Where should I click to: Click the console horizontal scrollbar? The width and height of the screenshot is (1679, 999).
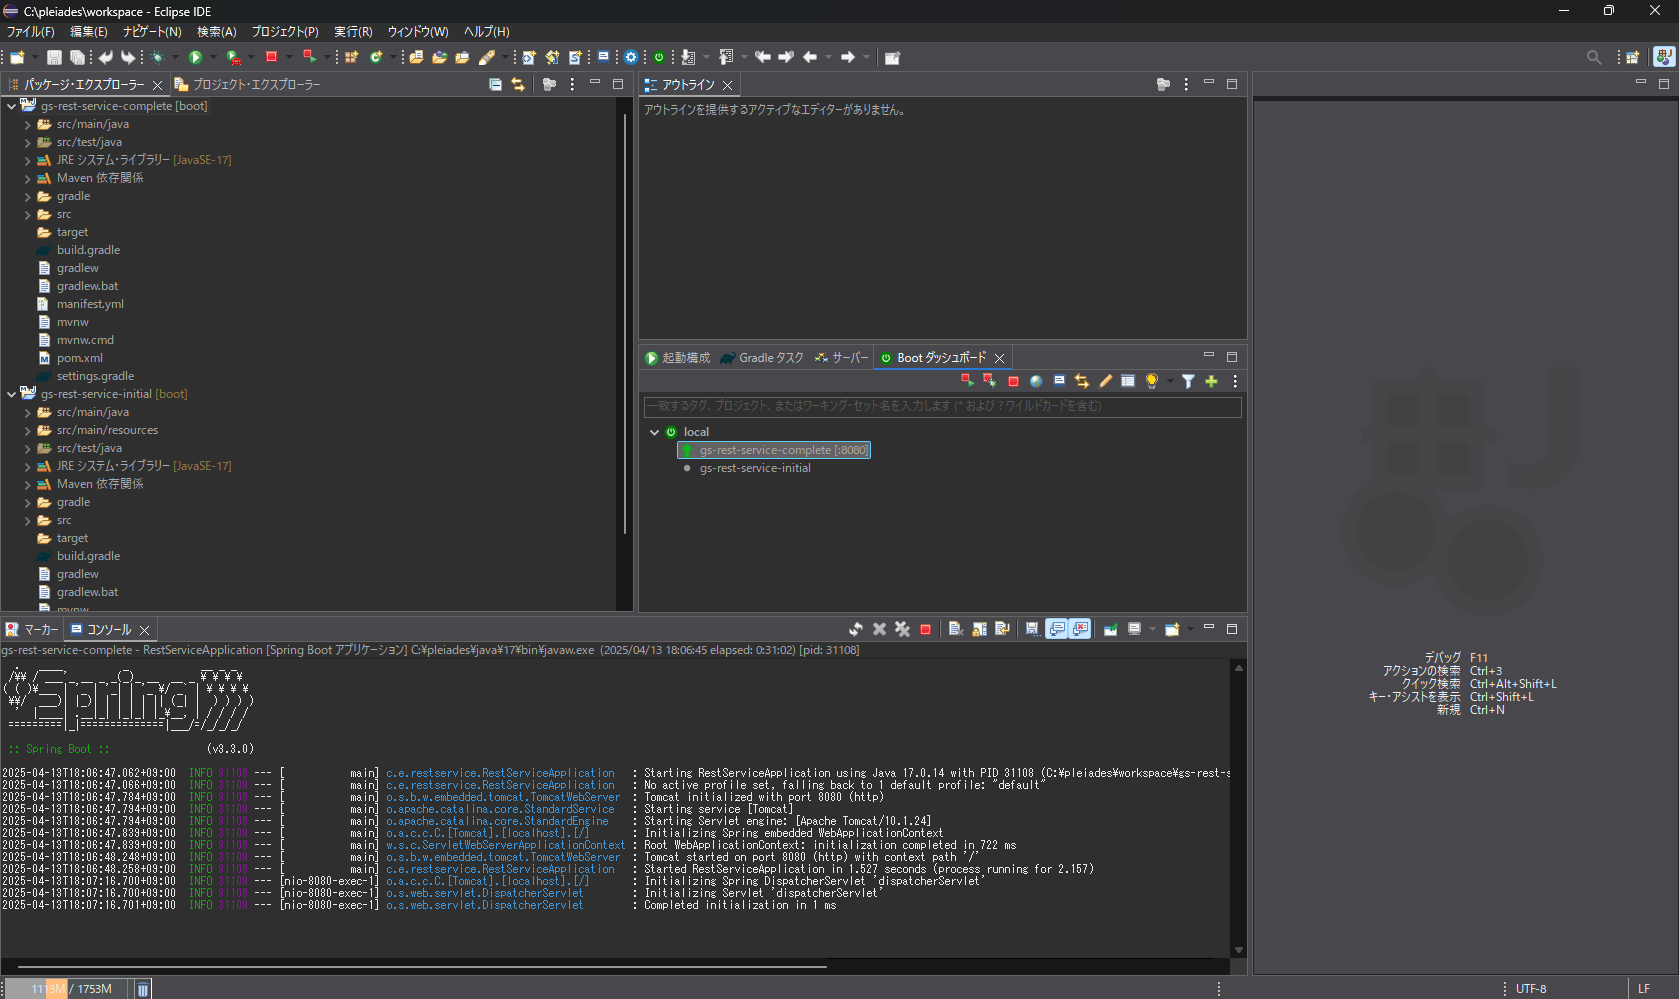pyautogui.click(x=422, y=967)
